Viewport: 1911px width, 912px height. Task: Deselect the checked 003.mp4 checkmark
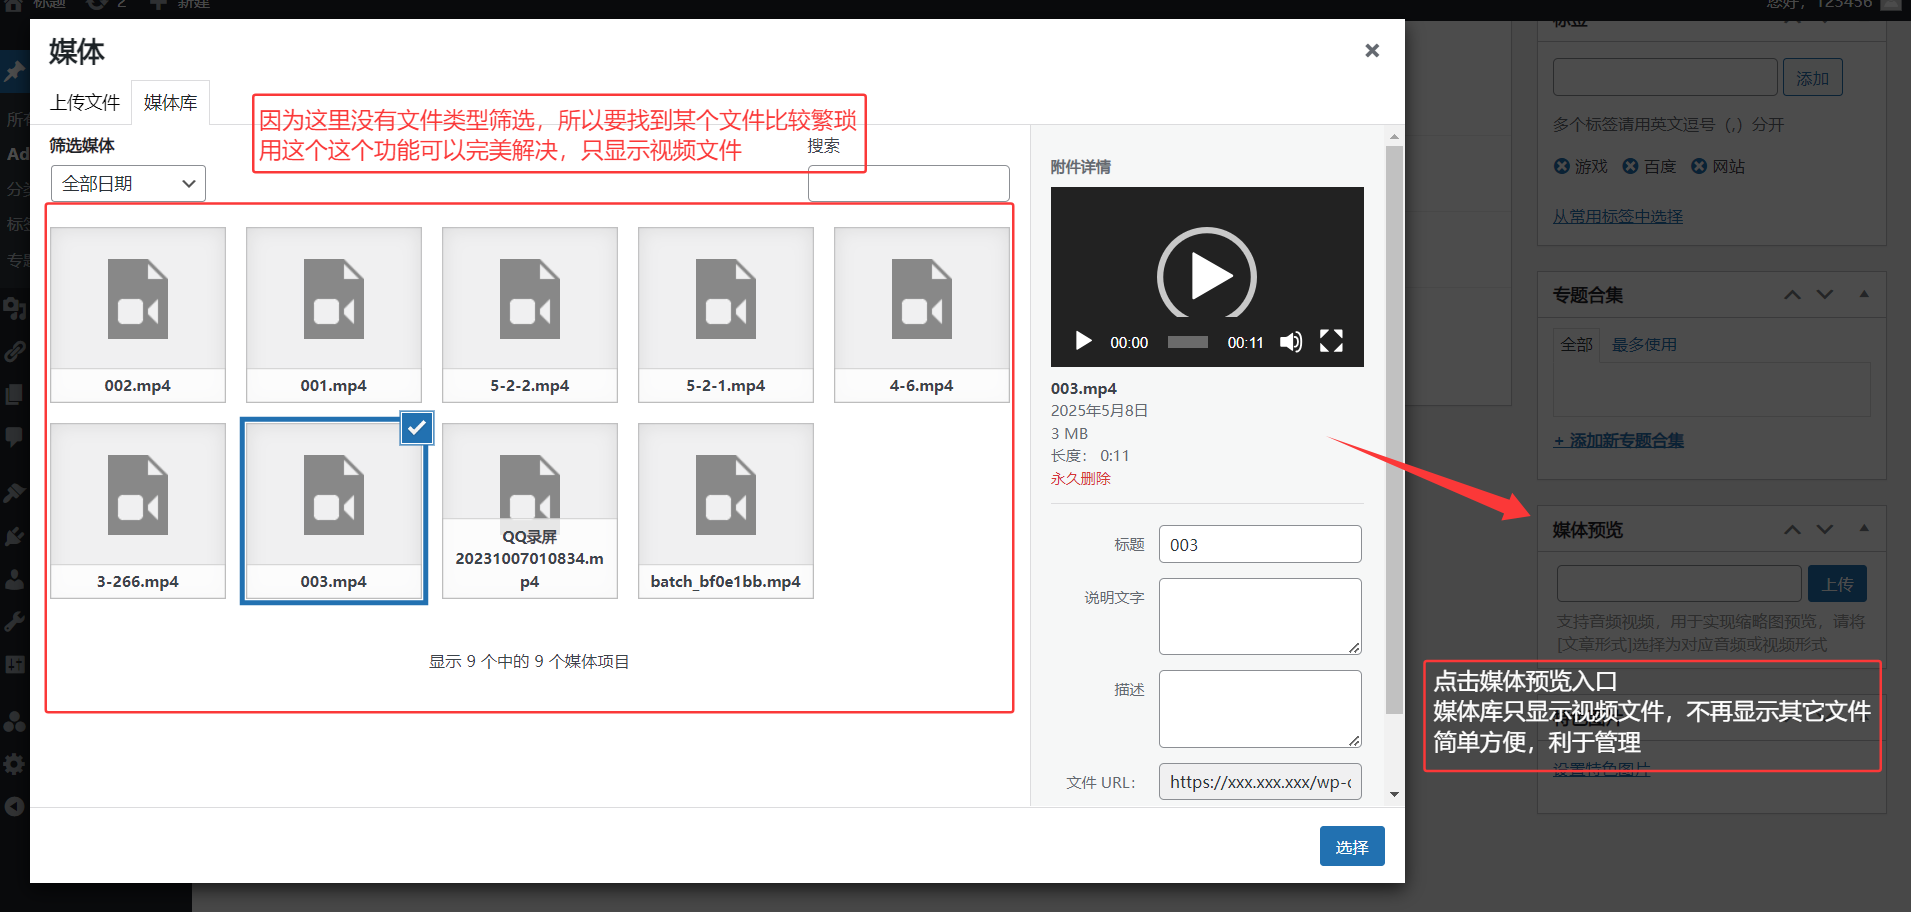click(x=417, y=428)
